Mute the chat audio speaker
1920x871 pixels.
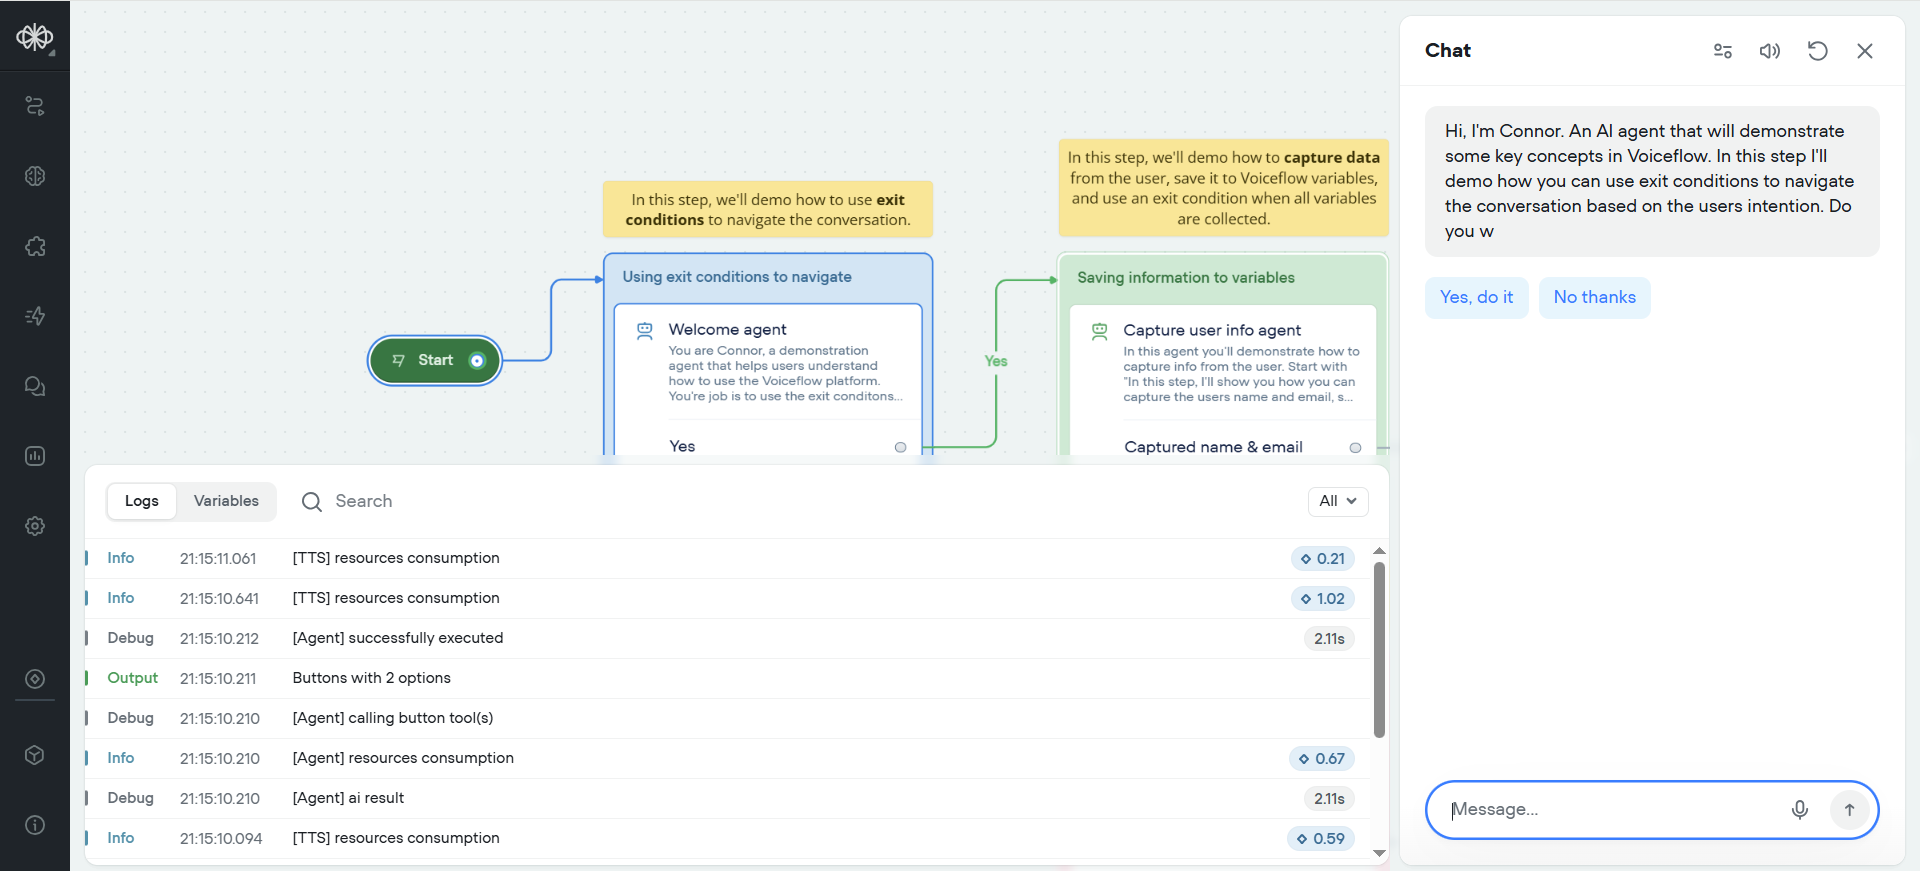(x=1769, y=51)
